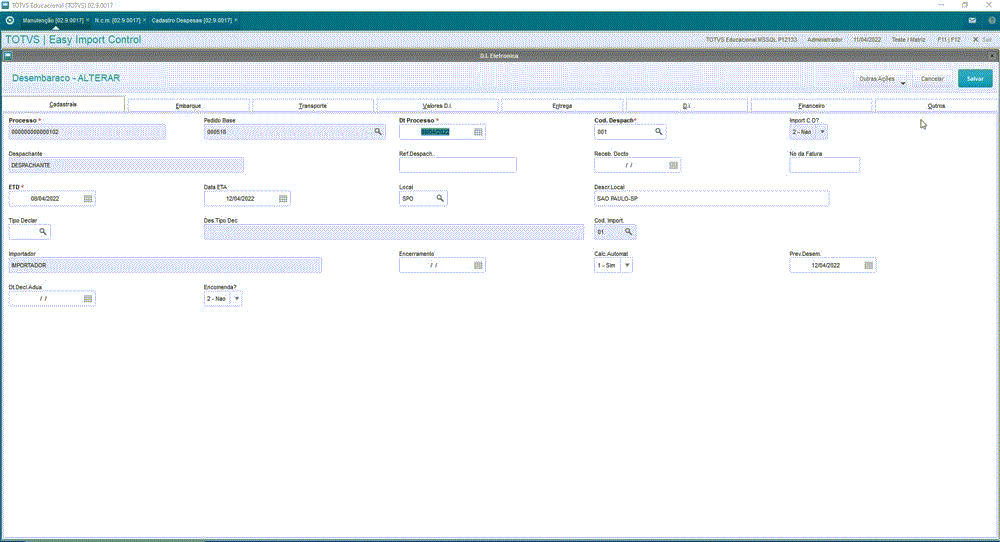Image resolution: width=1000 pixels, height=542 pixels.
Task: Click the help icon in top bar
Action: click(992, 20)
